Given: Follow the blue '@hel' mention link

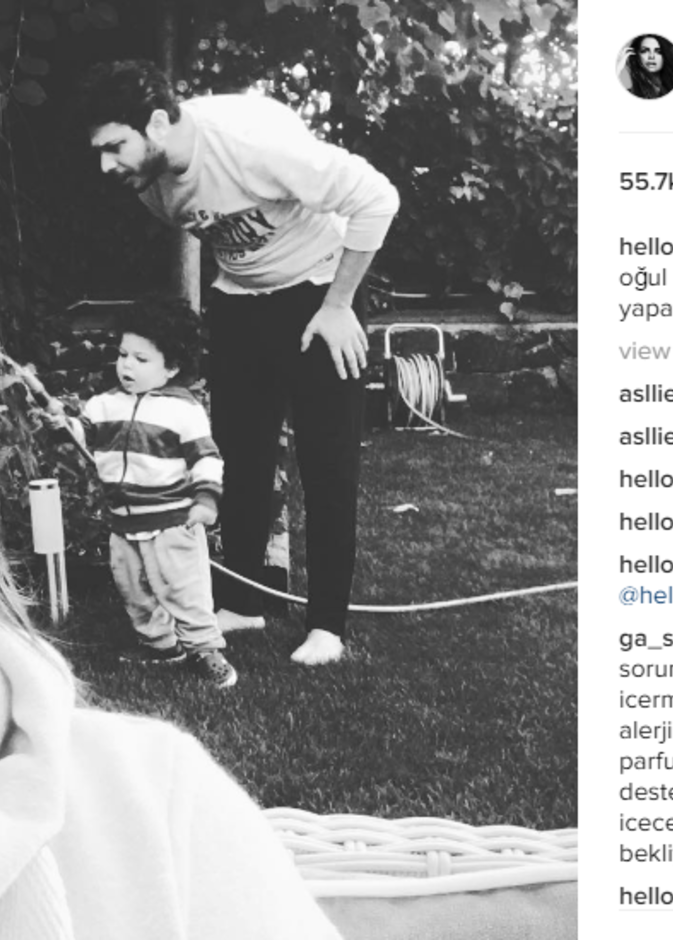Looking at the screenshot, I should [646, 596].
